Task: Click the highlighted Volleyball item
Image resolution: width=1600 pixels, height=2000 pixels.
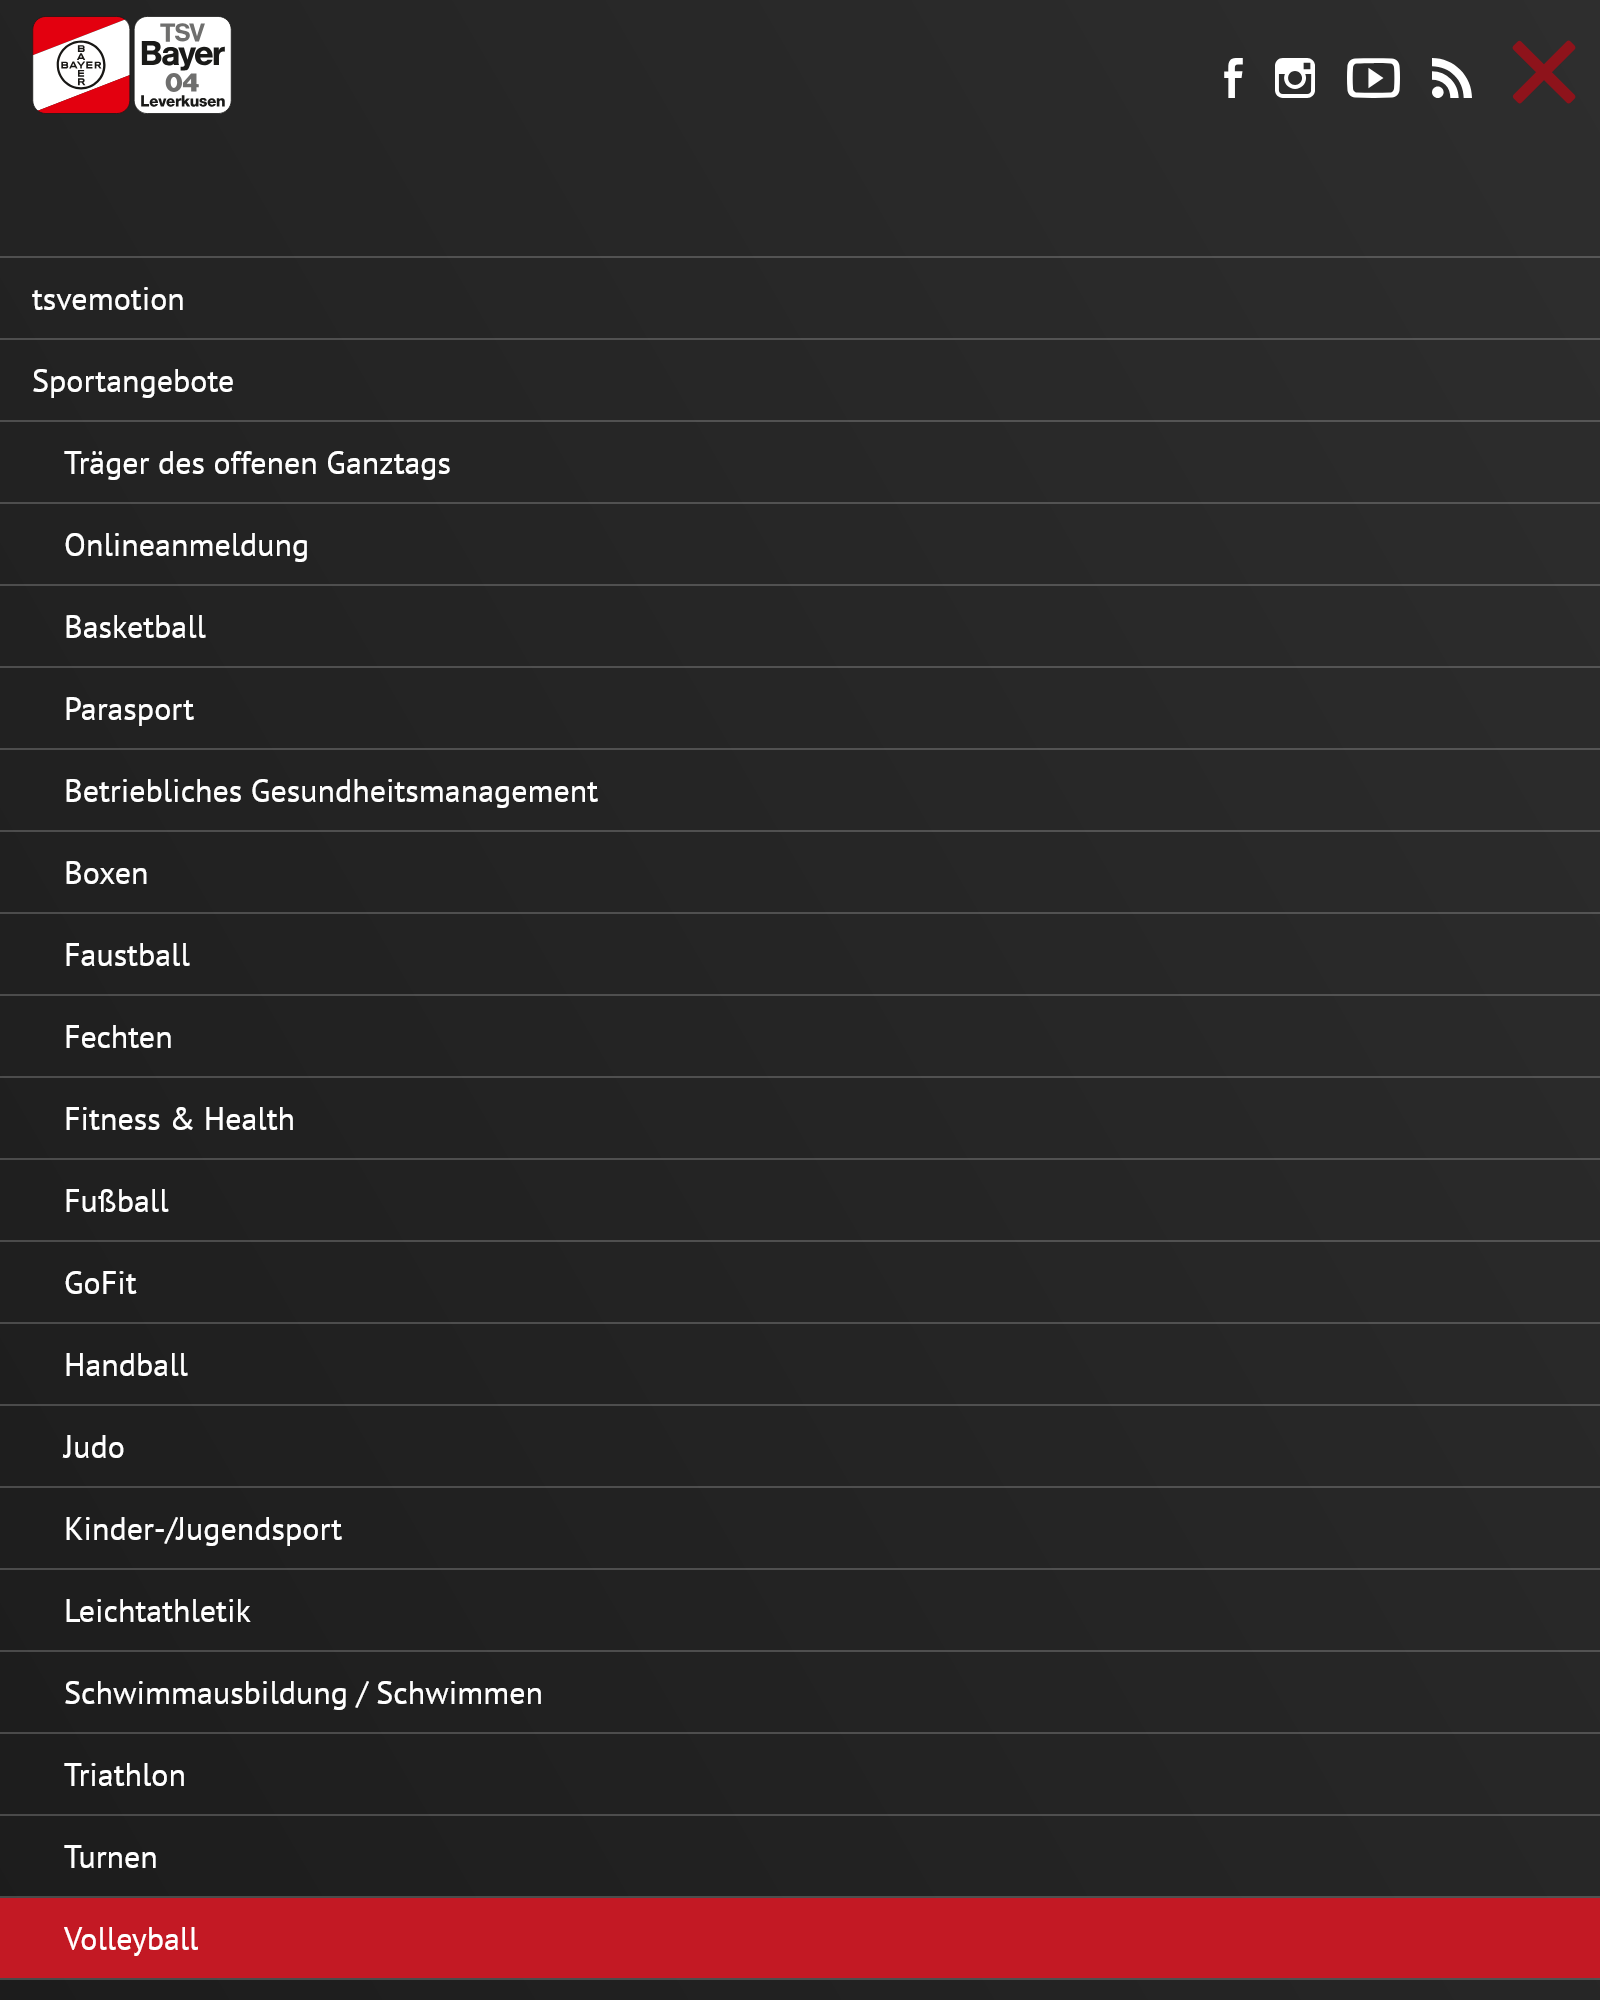Action: tap(131, 1939)
